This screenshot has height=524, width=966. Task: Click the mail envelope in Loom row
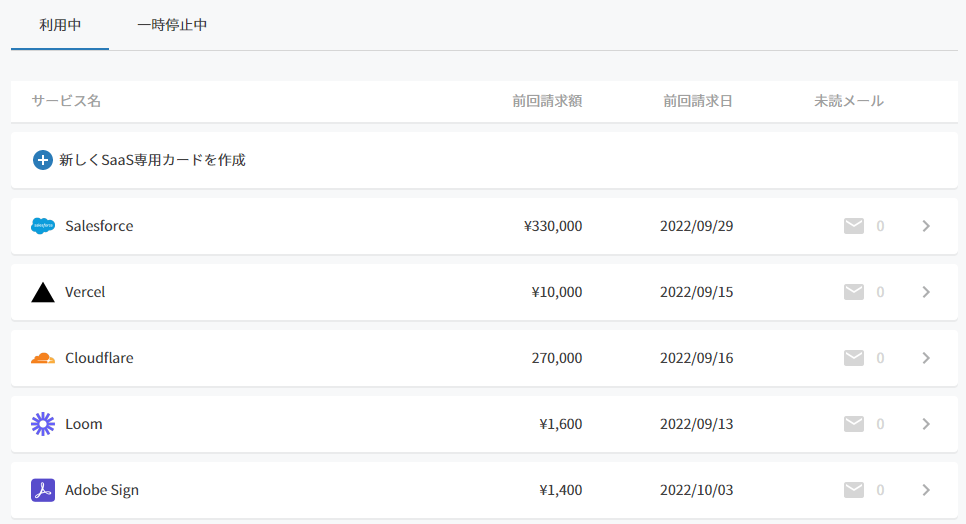[854, 424]
